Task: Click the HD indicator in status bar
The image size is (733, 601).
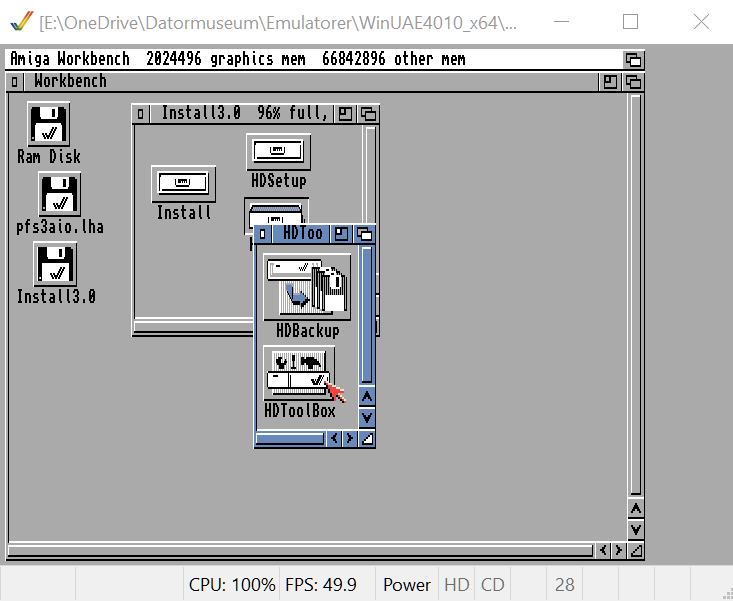Action: [x=456, y=585]
